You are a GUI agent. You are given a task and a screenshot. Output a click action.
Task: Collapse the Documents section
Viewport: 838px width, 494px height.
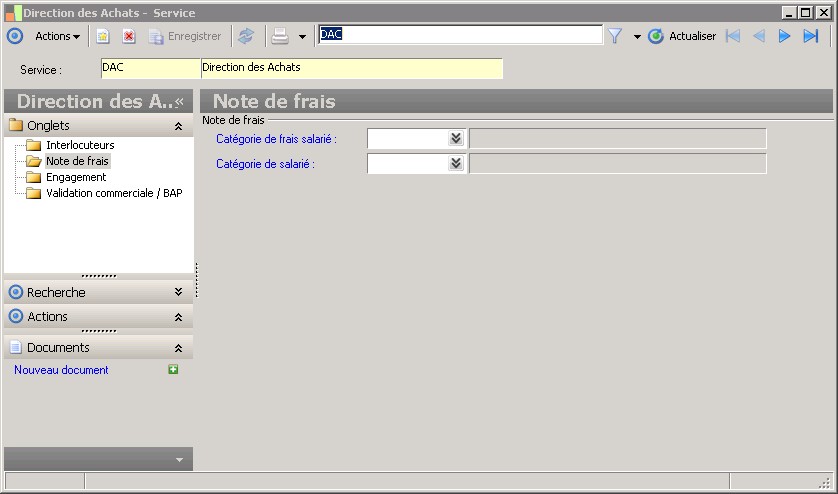click(179, 348)
